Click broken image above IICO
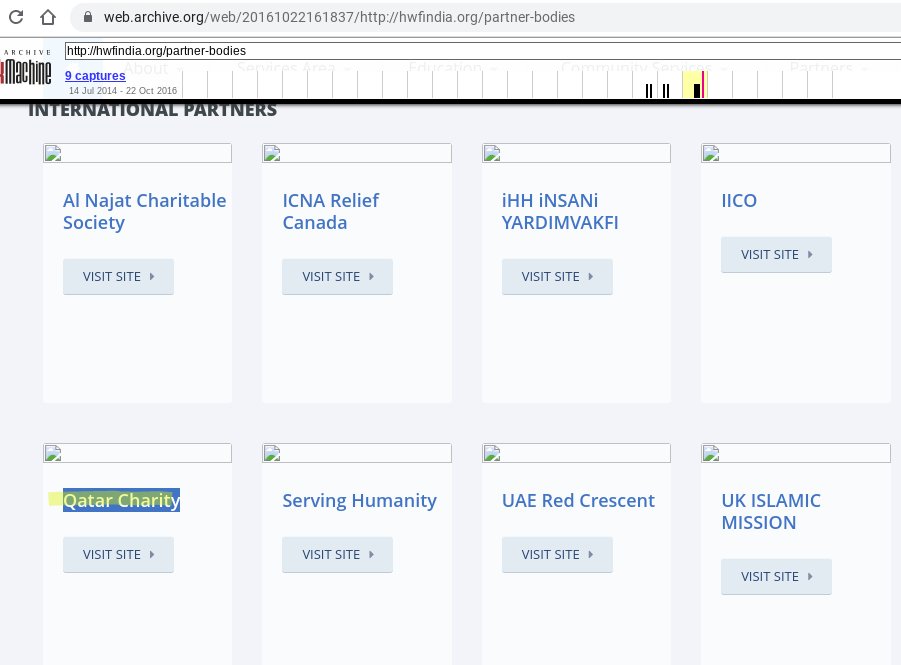Screen dimensions: 901x665 796,153
